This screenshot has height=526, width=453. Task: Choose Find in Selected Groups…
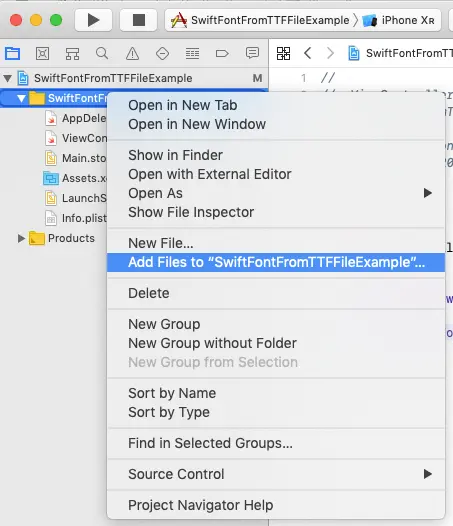(x=276, y=443)
